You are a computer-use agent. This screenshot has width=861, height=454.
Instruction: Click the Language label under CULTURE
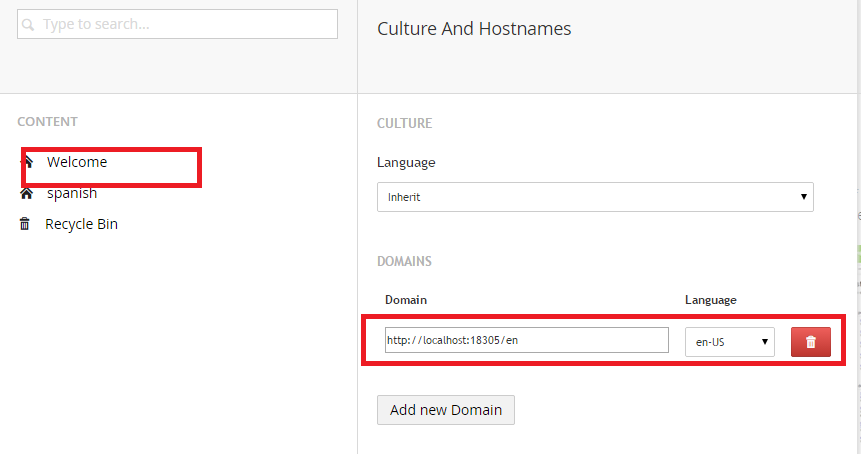406,162
